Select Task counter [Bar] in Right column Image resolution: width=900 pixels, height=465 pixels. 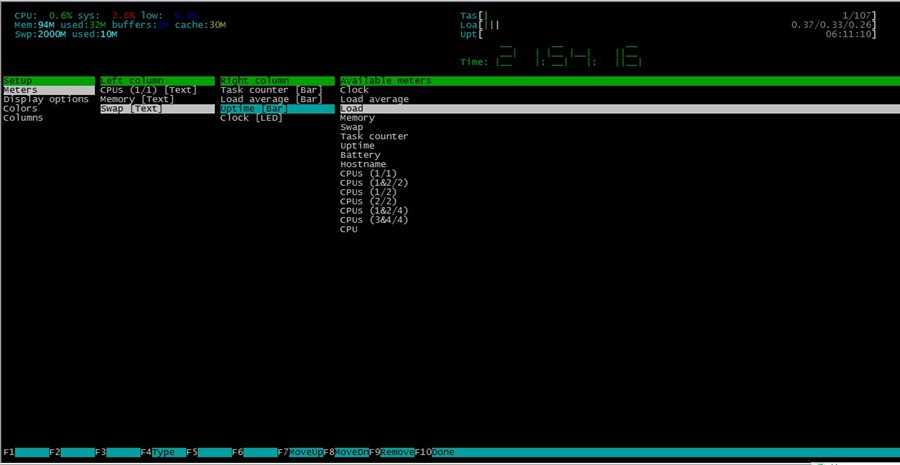coord(271,90)
